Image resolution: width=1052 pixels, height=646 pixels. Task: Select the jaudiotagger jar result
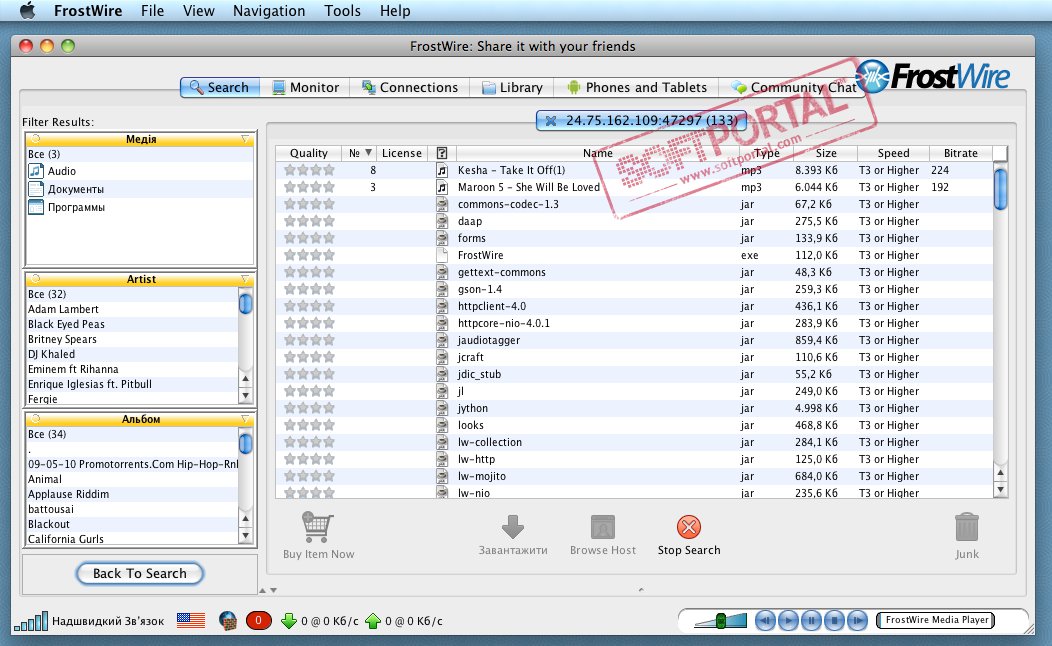click(634, 340)
